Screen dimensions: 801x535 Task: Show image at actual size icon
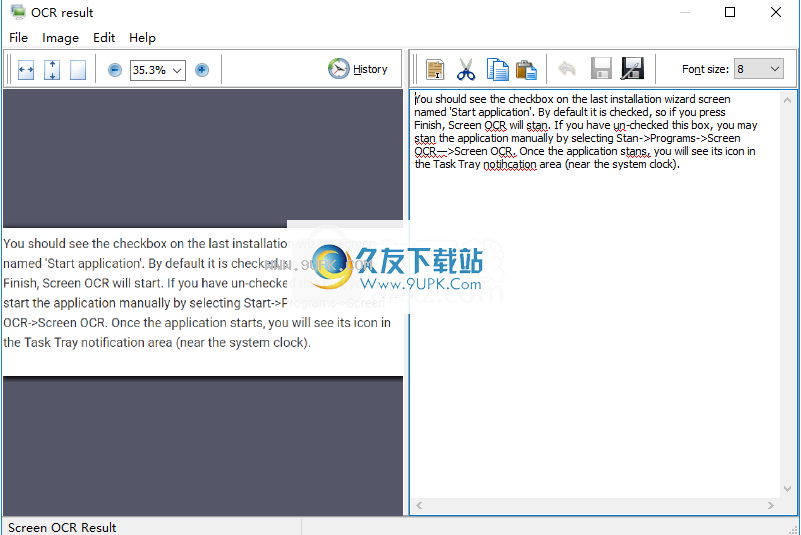tap(78, 70)
